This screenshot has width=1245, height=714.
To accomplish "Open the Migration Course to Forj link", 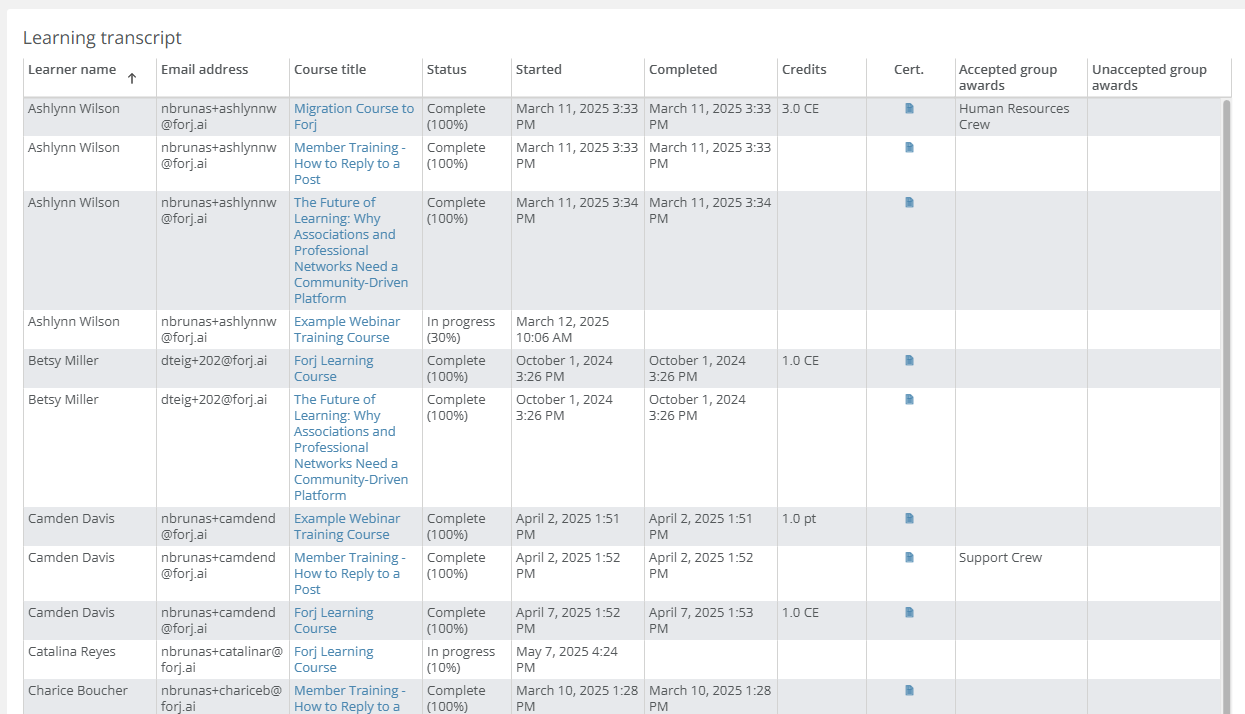I will pyautogui.click(x=354, y=116).
